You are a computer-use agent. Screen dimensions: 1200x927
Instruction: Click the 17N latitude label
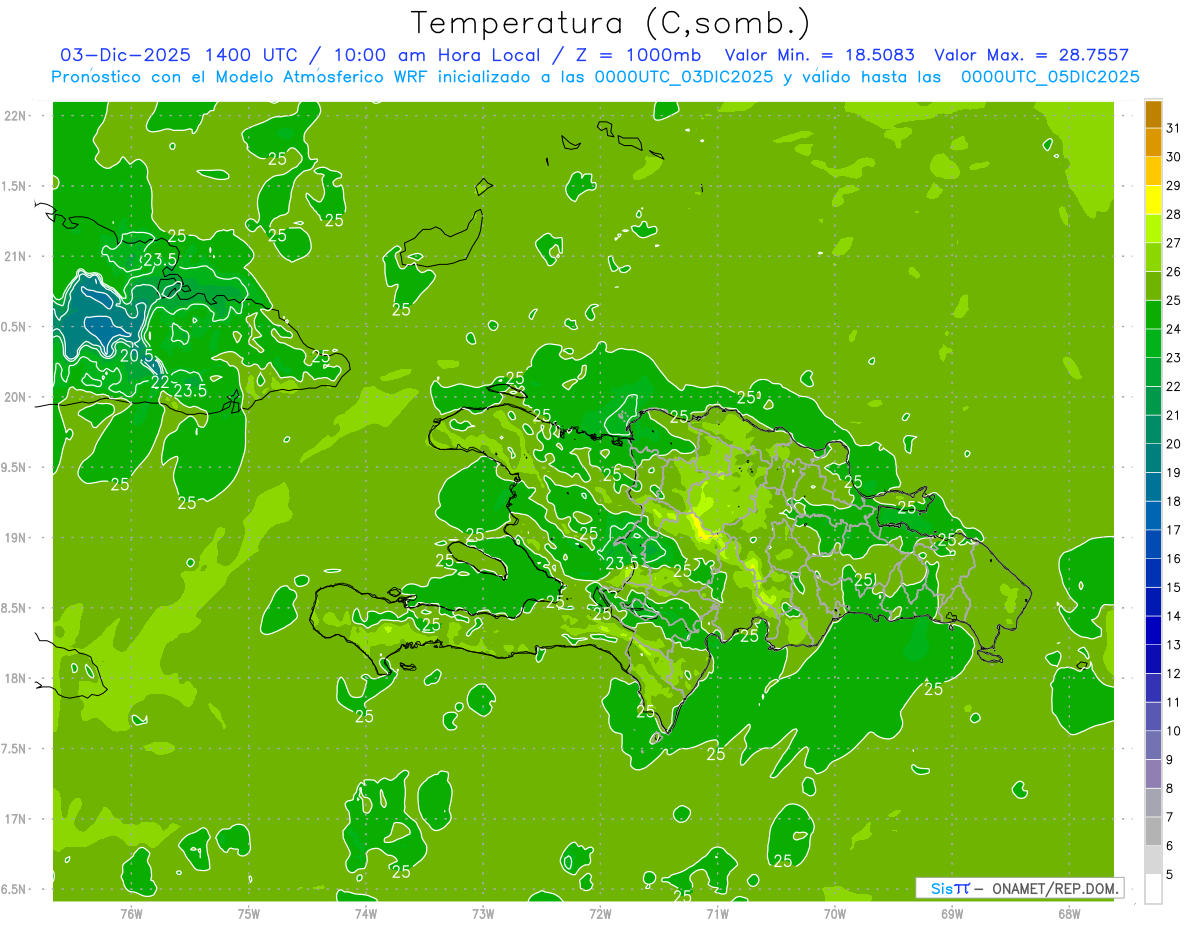click(16, 819)
